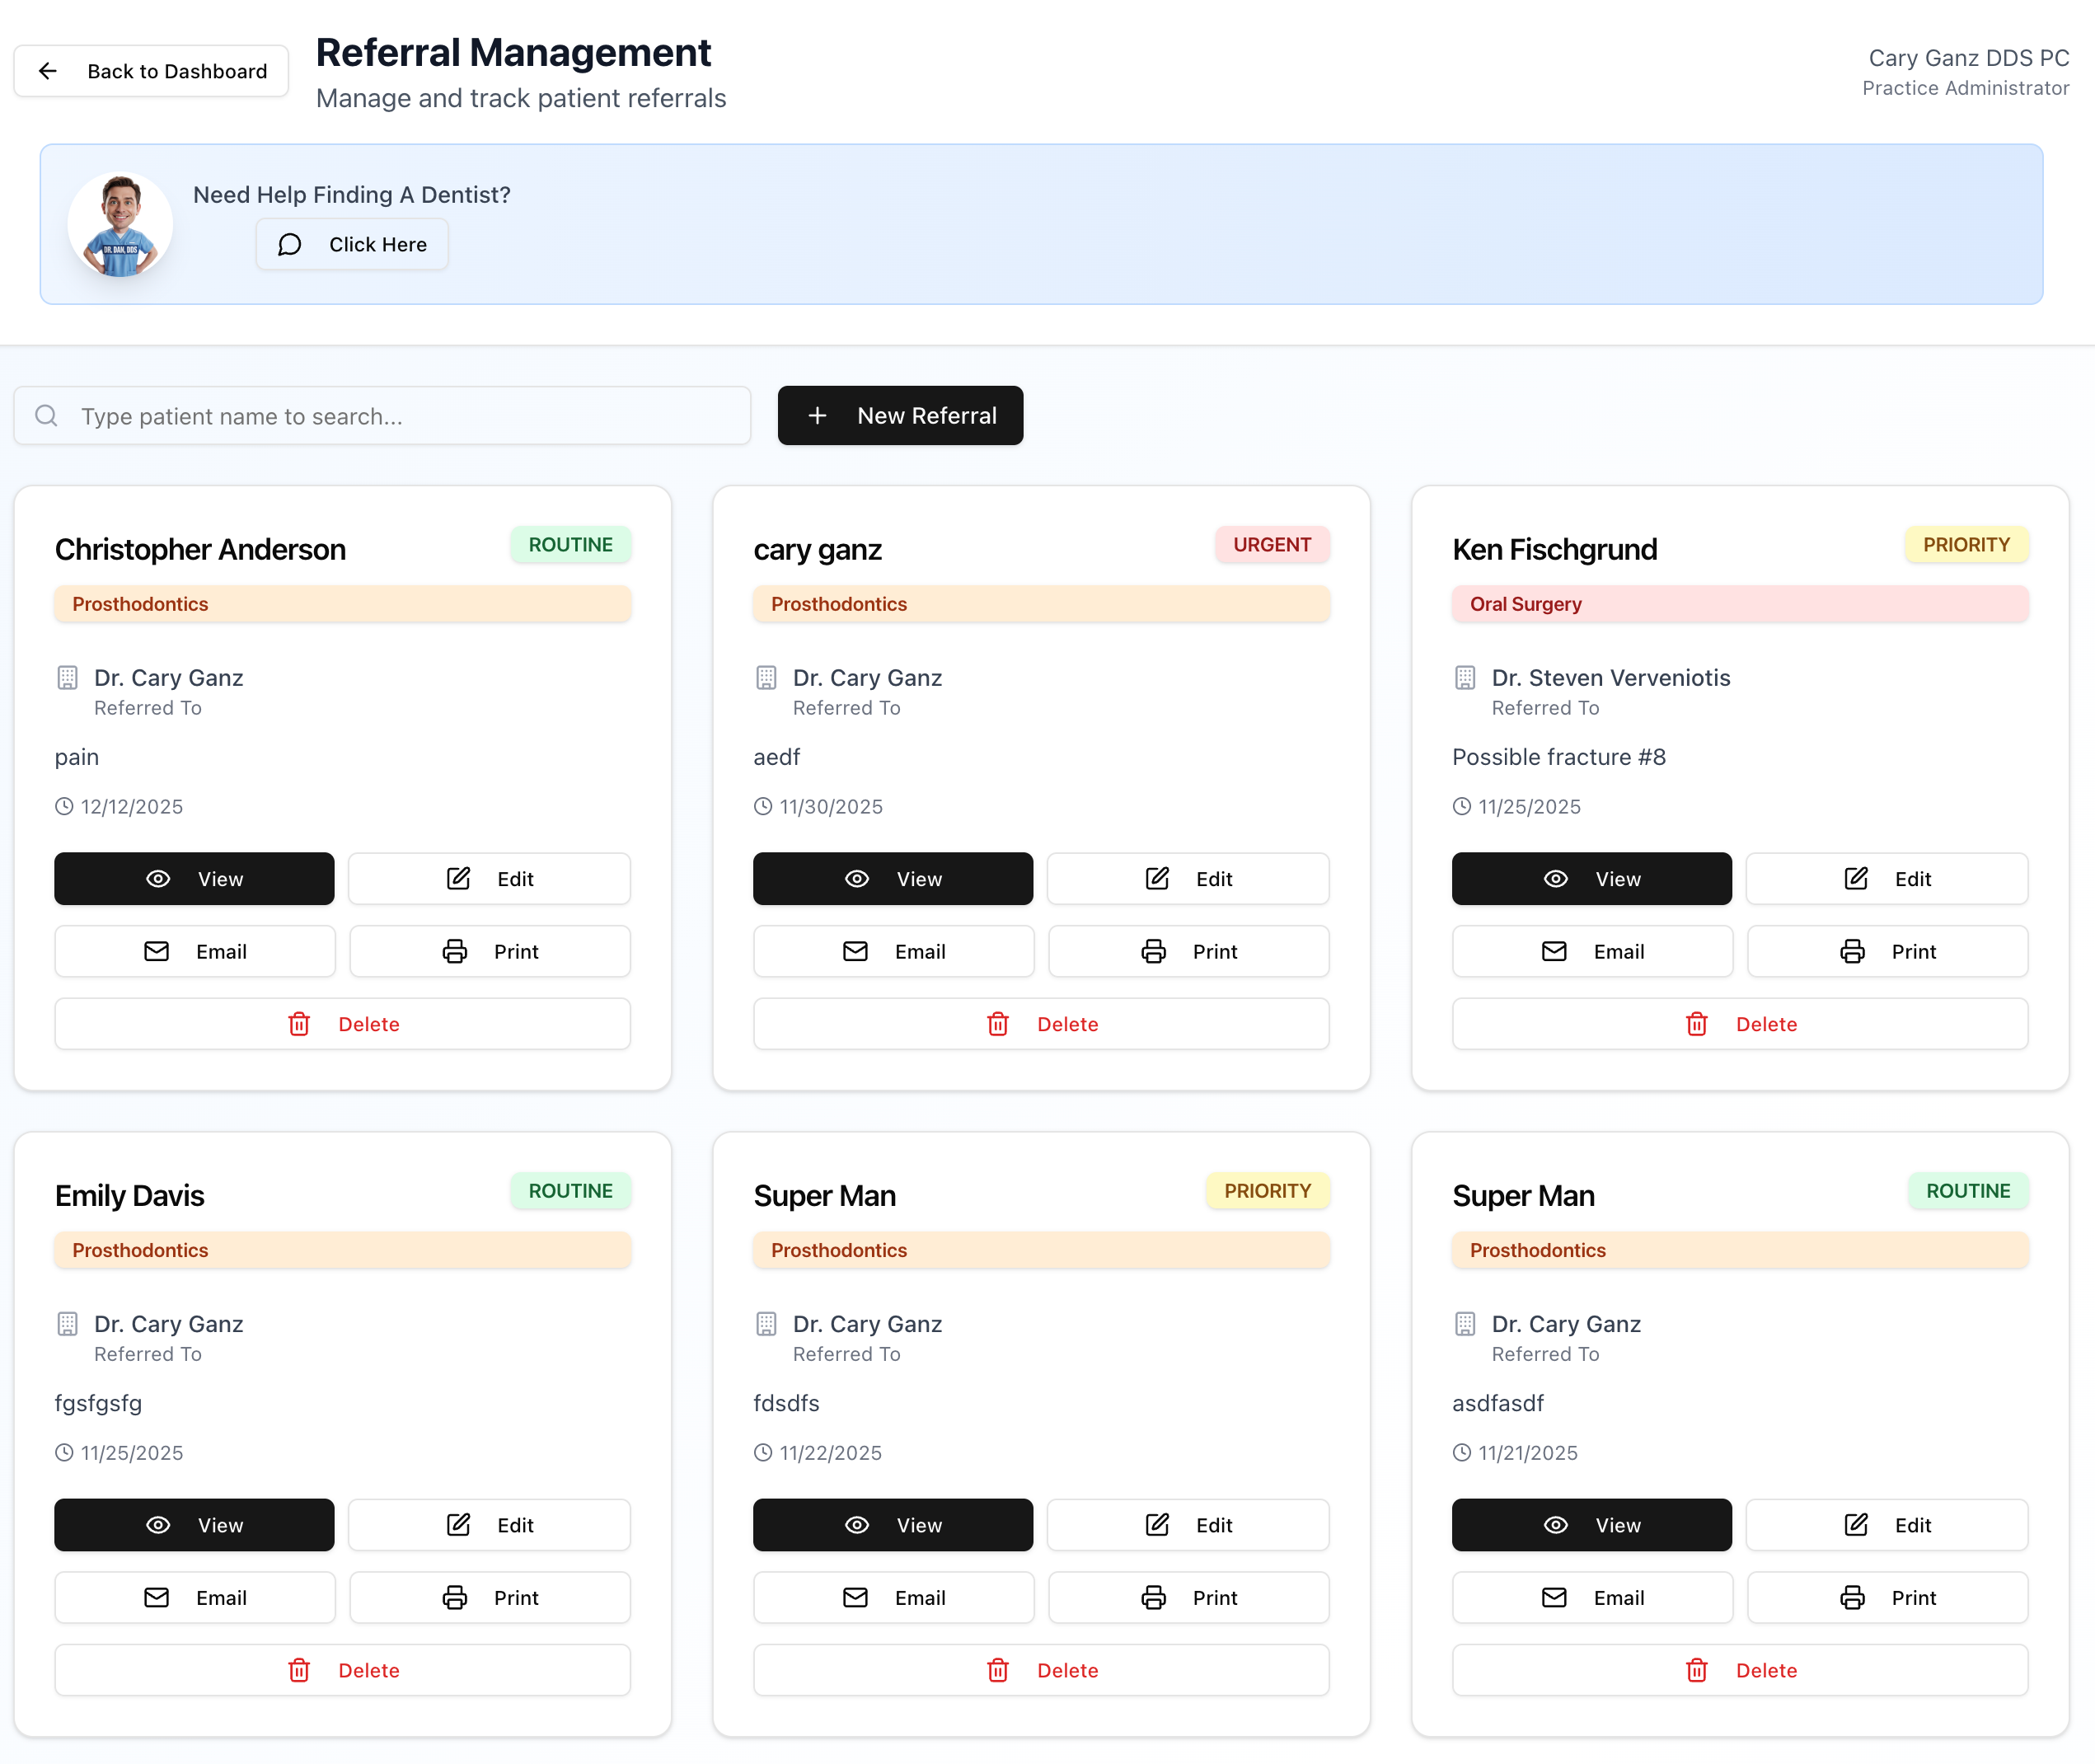The image size is (2095, 1764).
Task: Click the Emily Davis patient name
Action: [x=129, y=1195]
